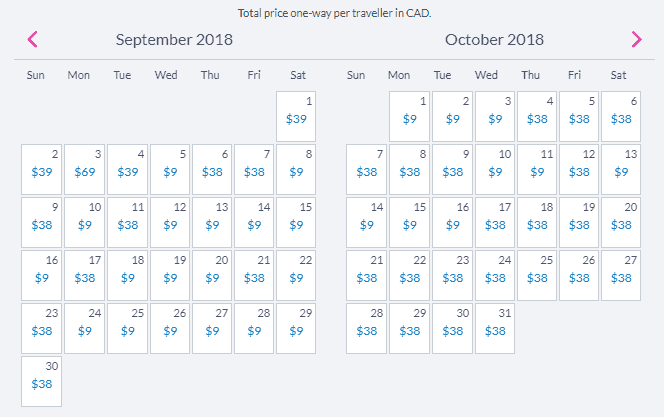This screenshot has width=664, height=417.
Task: Click October 20 date cell
Action: coord(621,222)
